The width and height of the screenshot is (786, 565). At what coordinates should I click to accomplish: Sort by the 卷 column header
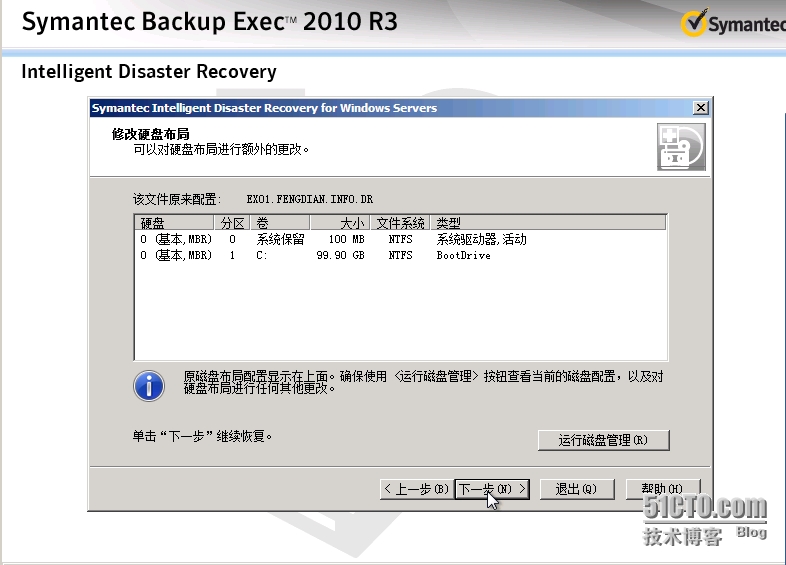(x=280, y=223)
